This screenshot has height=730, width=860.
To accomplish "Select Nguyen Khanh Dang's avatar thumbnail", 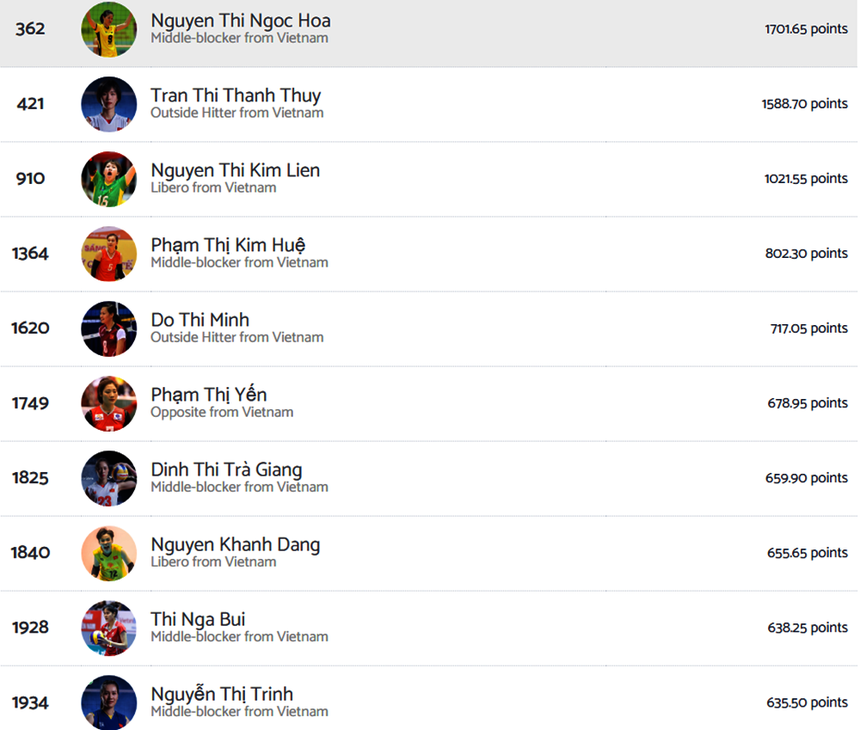I will point(108,553).
